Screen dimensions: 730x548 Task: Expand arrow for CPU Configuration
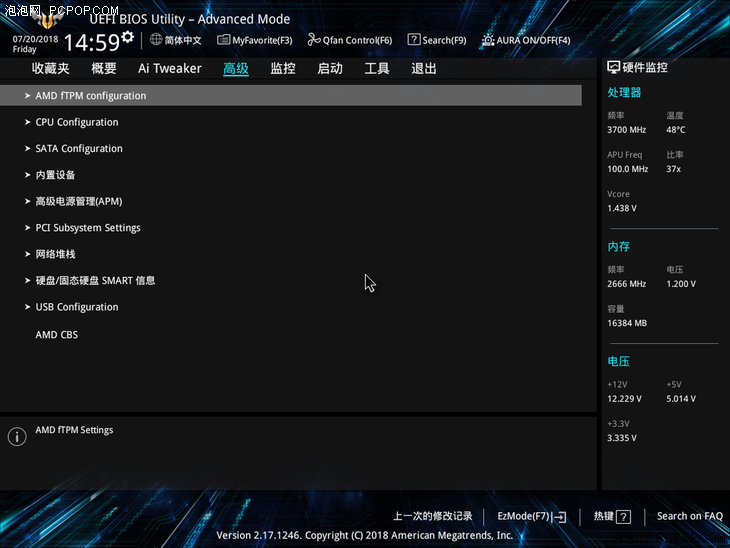click(x=27, y=122)
